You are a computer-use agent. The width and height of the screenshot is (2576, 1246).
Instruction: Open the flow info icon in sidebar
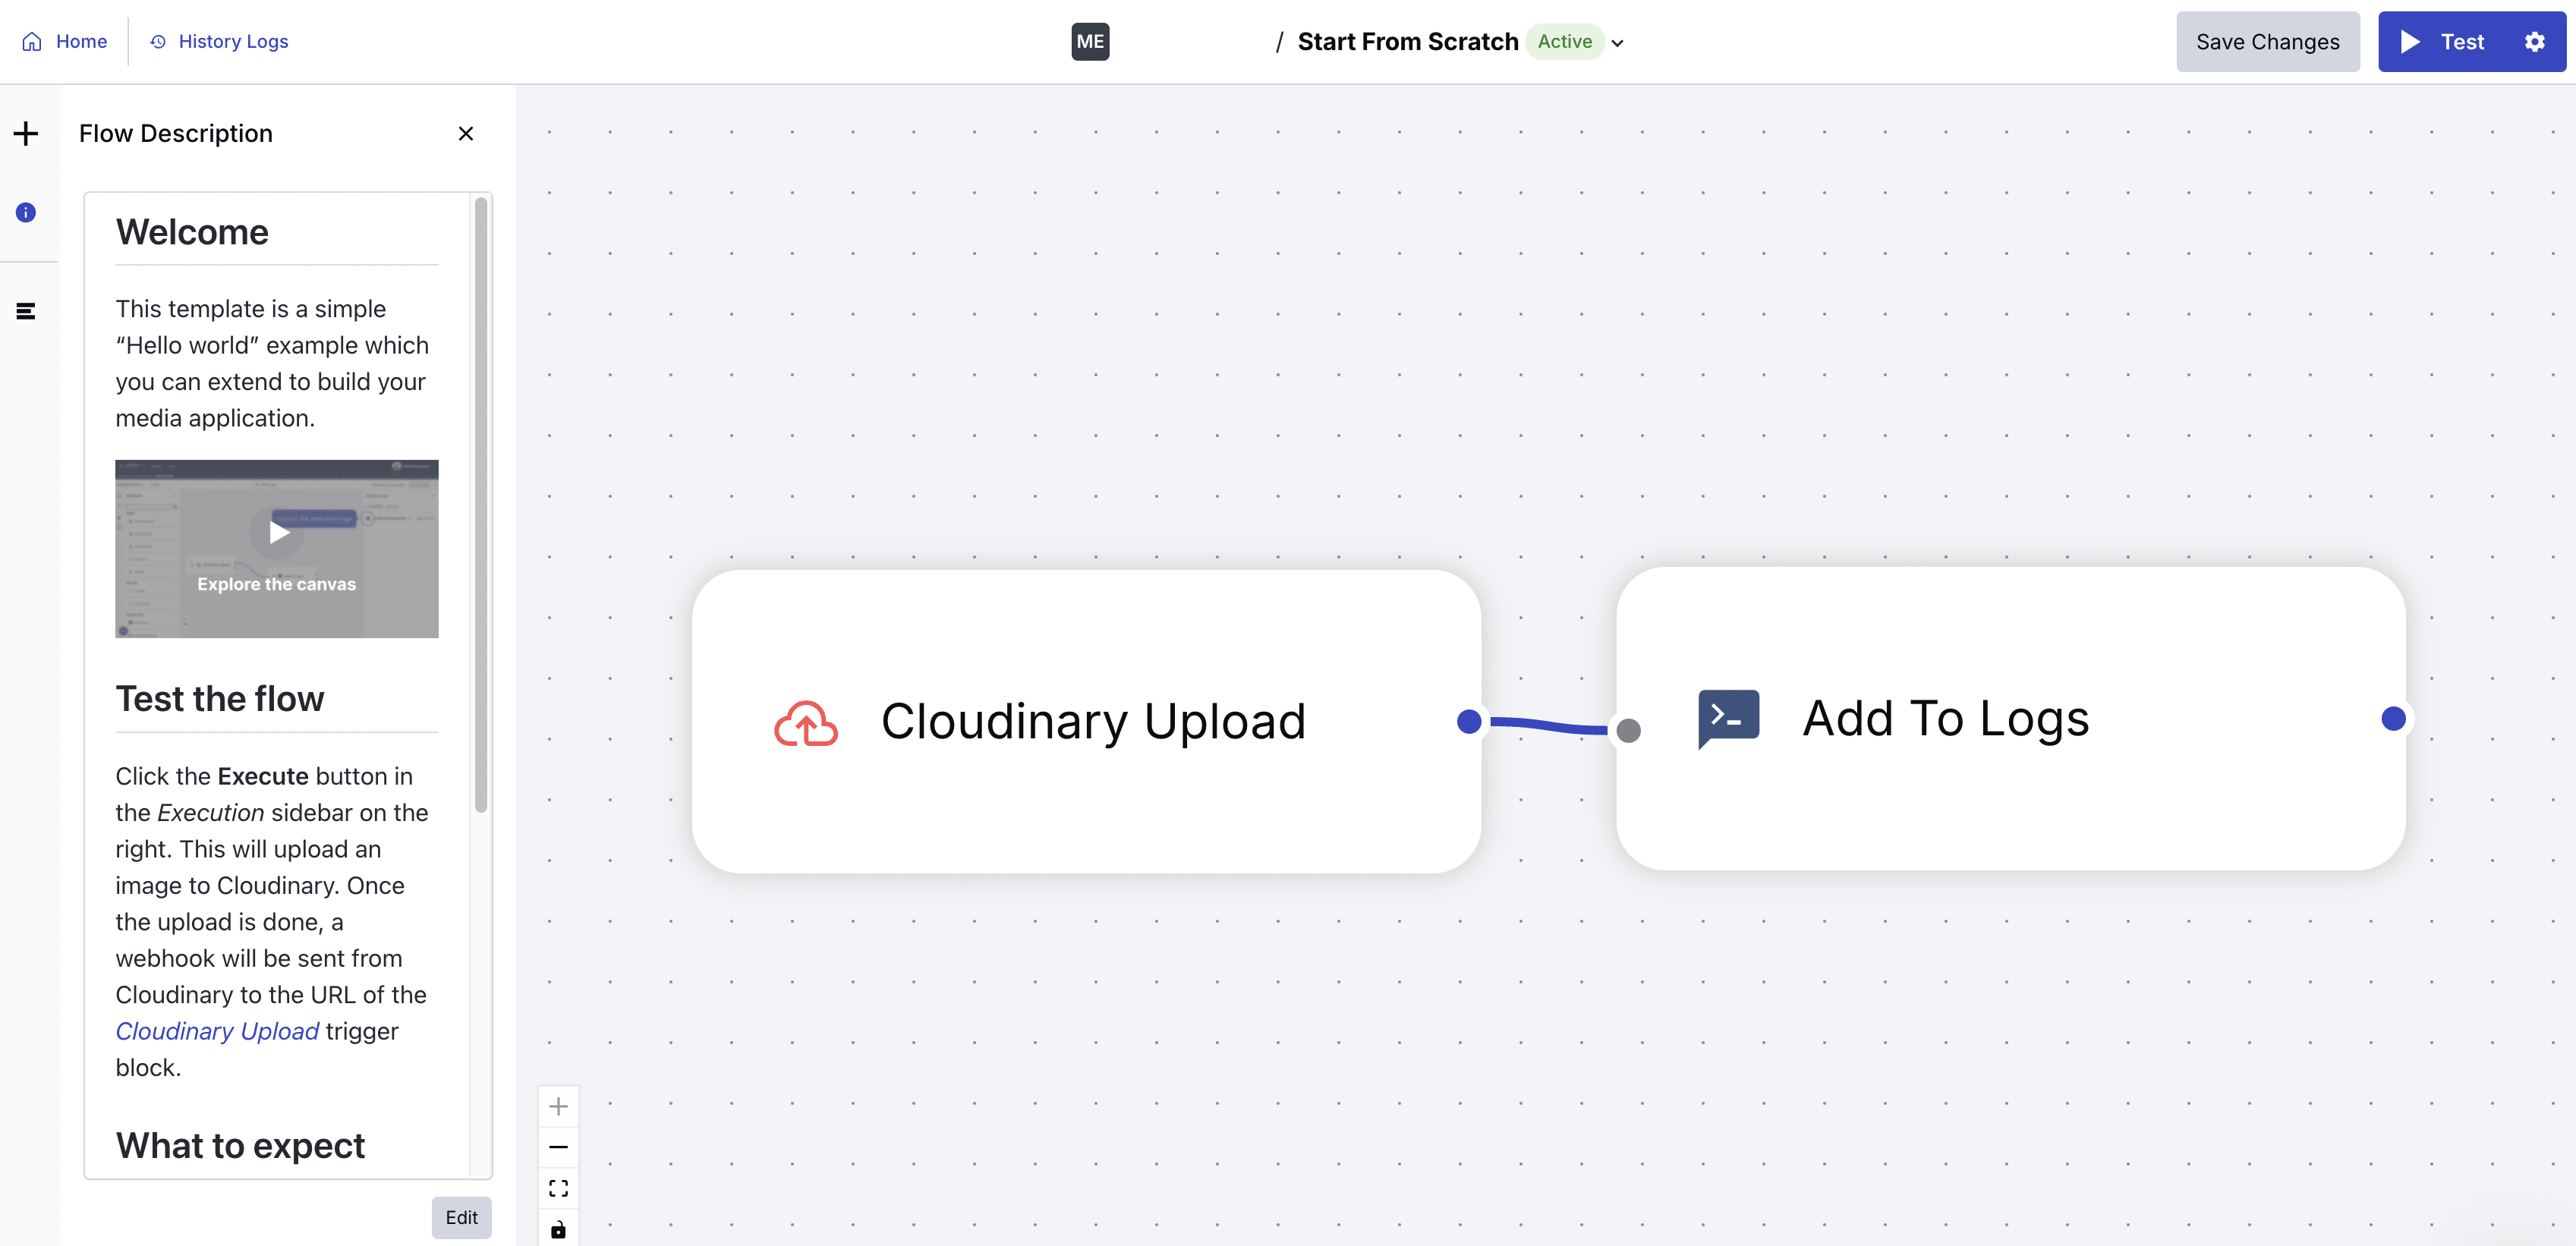(x=26, y=212)
